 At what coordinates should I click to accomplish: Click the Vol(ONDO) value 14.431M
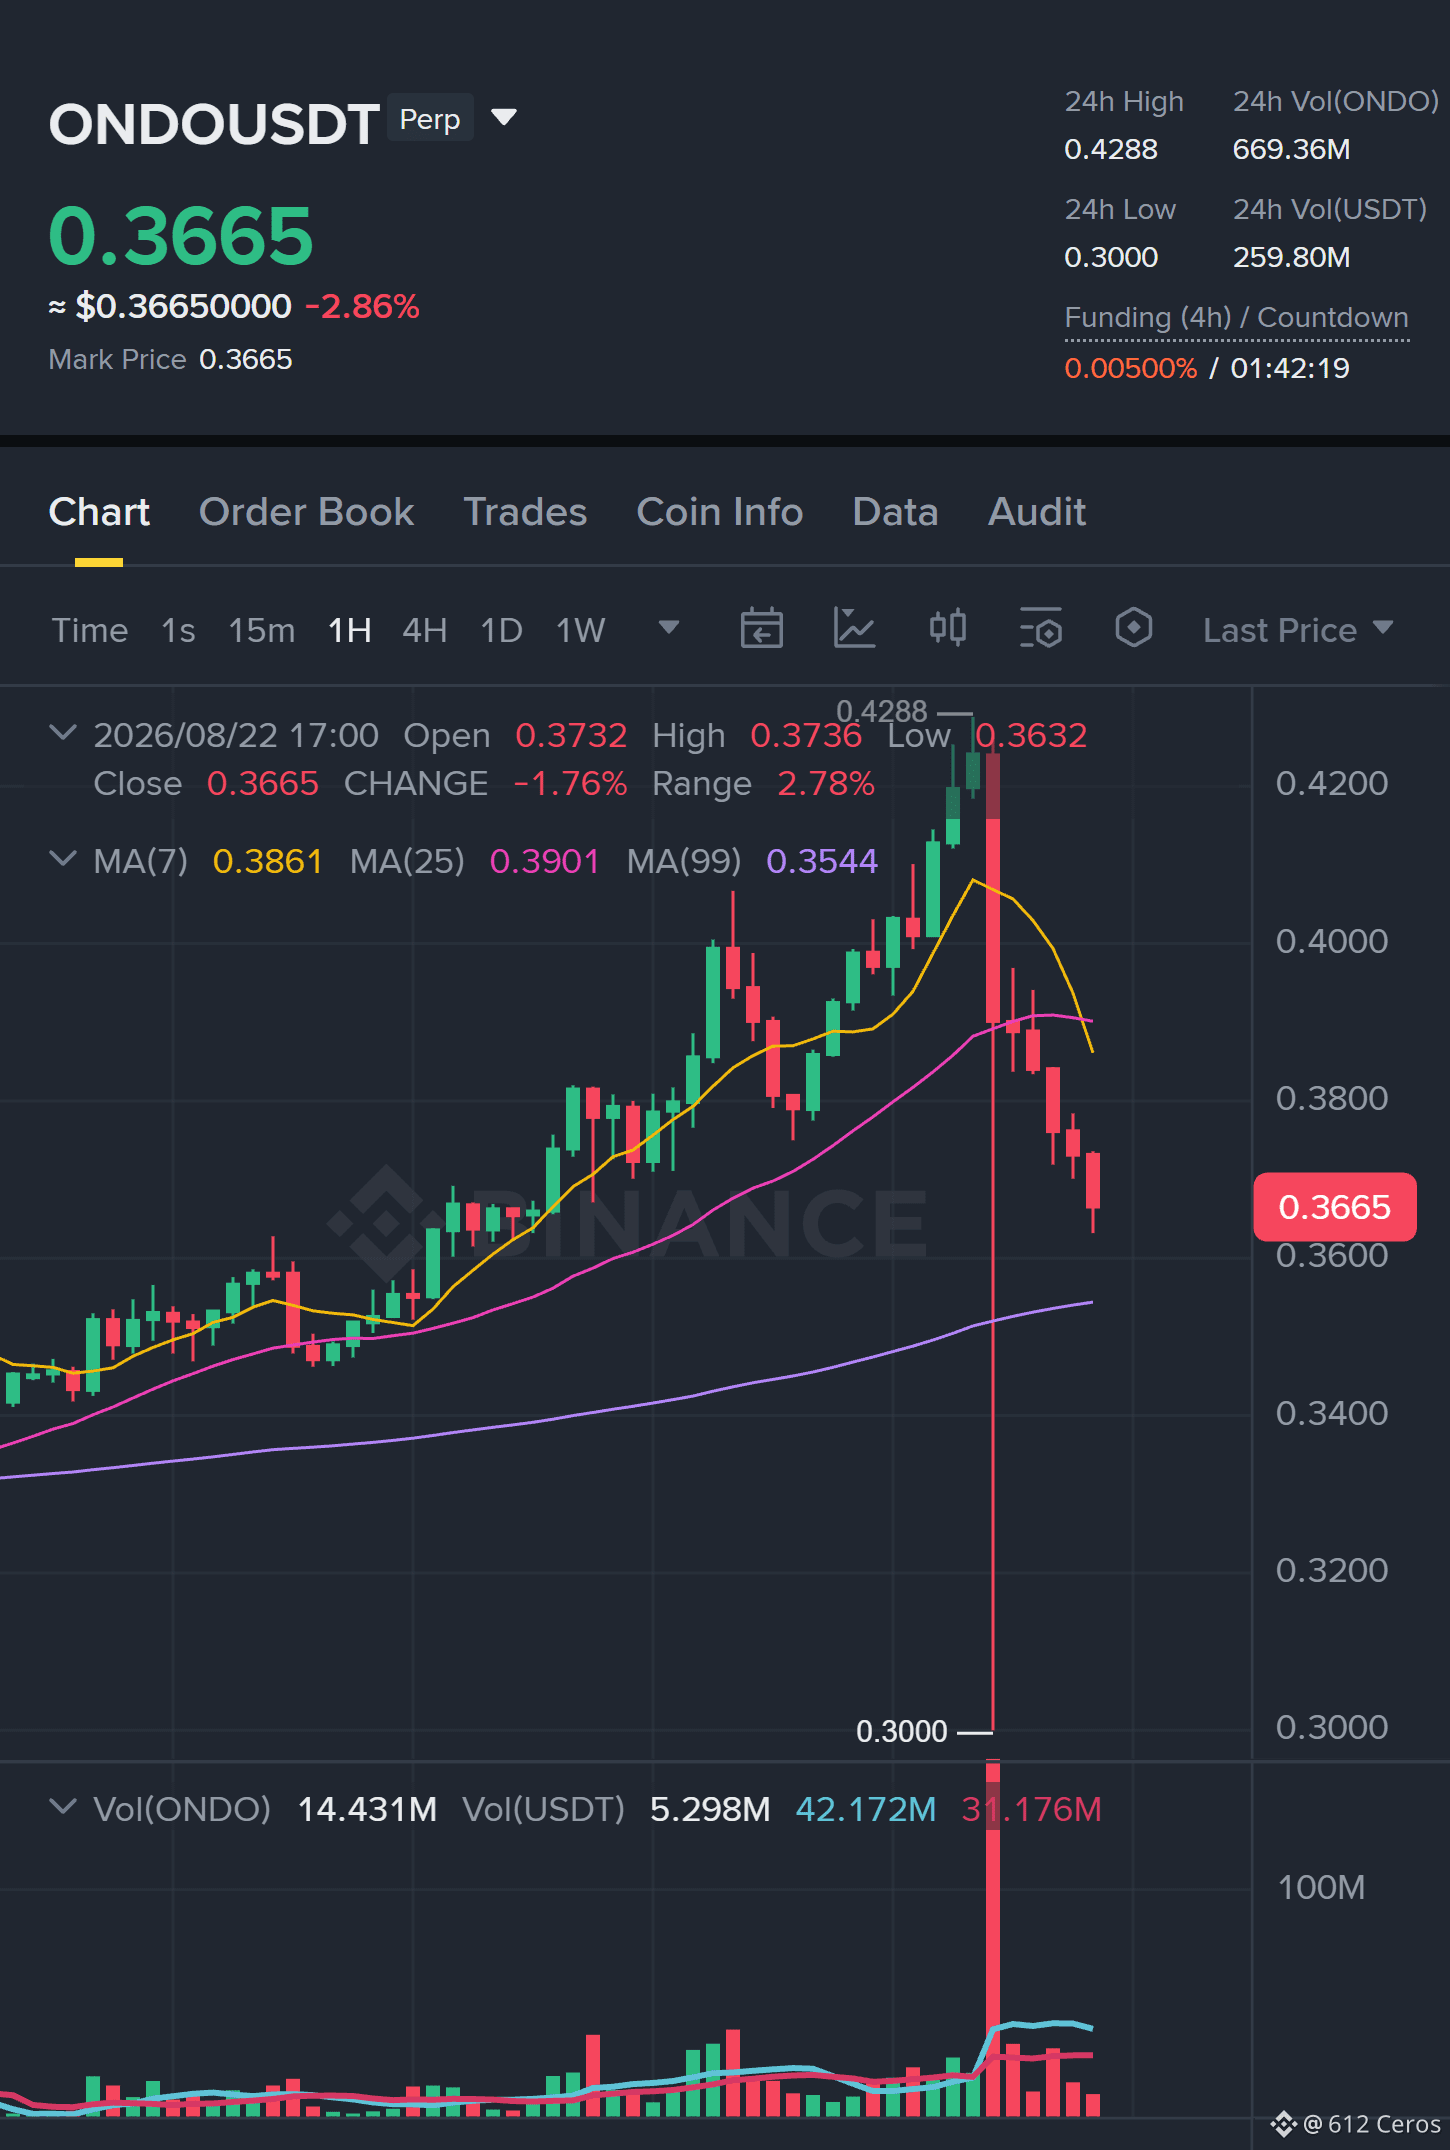[x=367, y=1809]
